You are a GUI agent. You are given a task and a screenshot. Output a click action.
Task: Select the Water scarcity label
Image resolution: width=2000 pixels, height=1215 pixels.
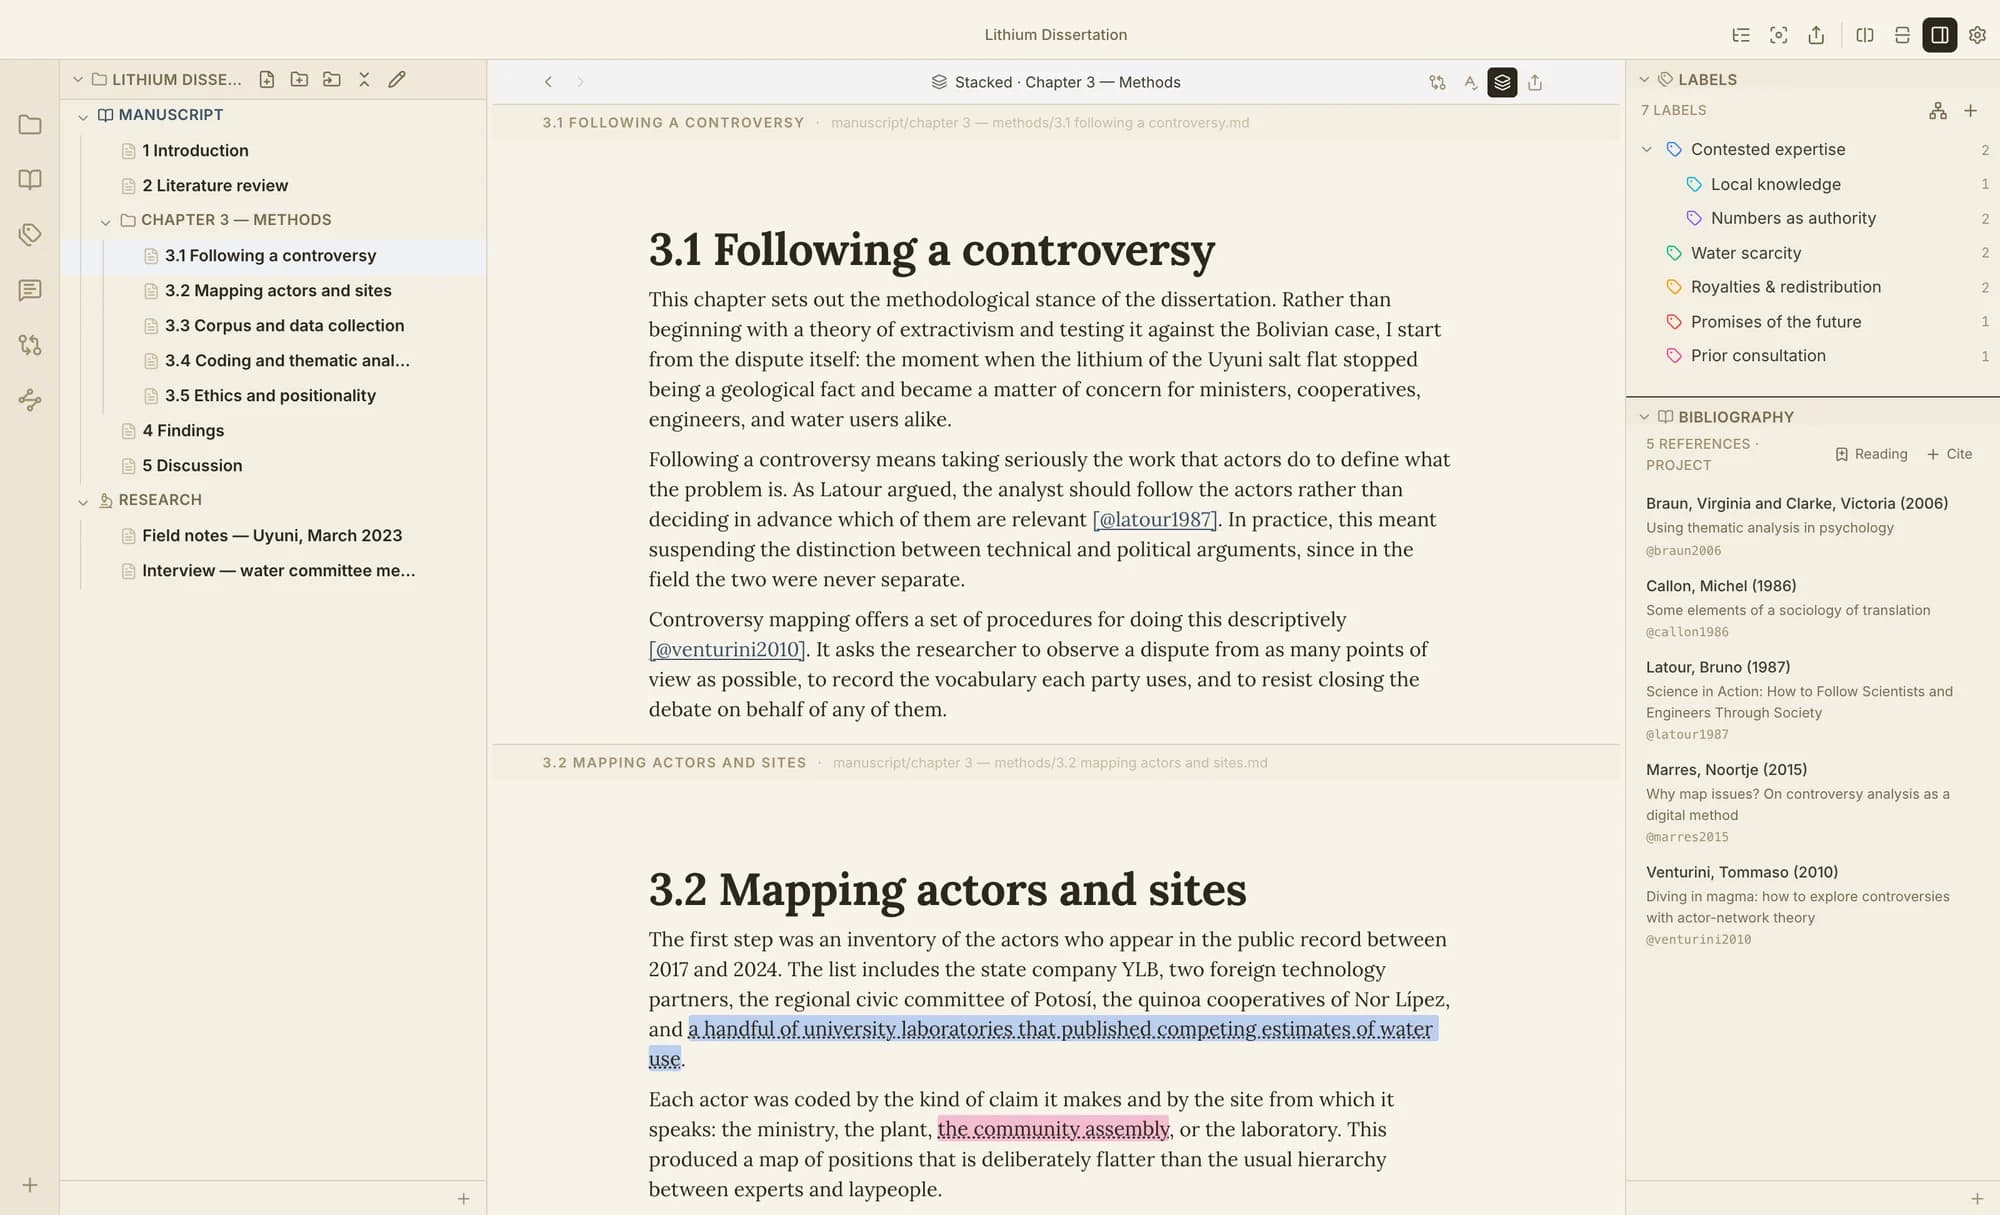click(1813, 253)
